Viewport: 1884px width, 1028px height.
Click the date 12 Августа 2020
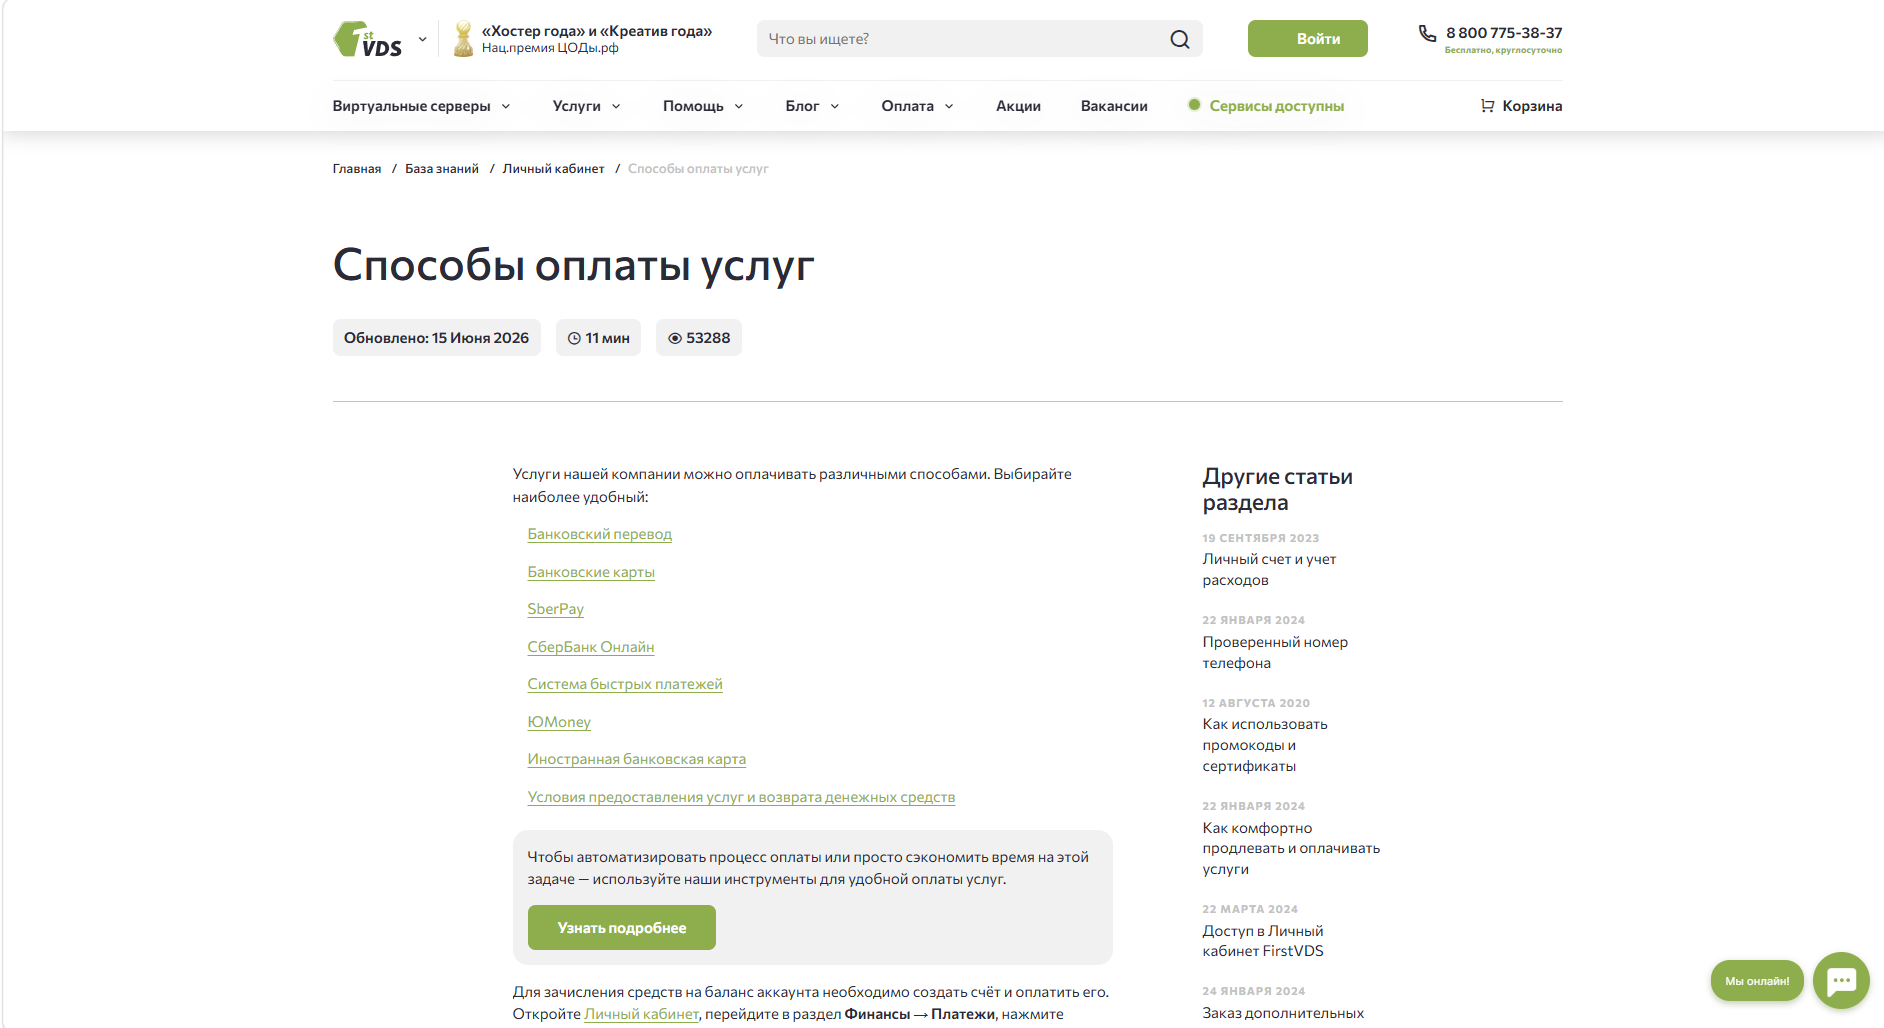coord(1256,703)
